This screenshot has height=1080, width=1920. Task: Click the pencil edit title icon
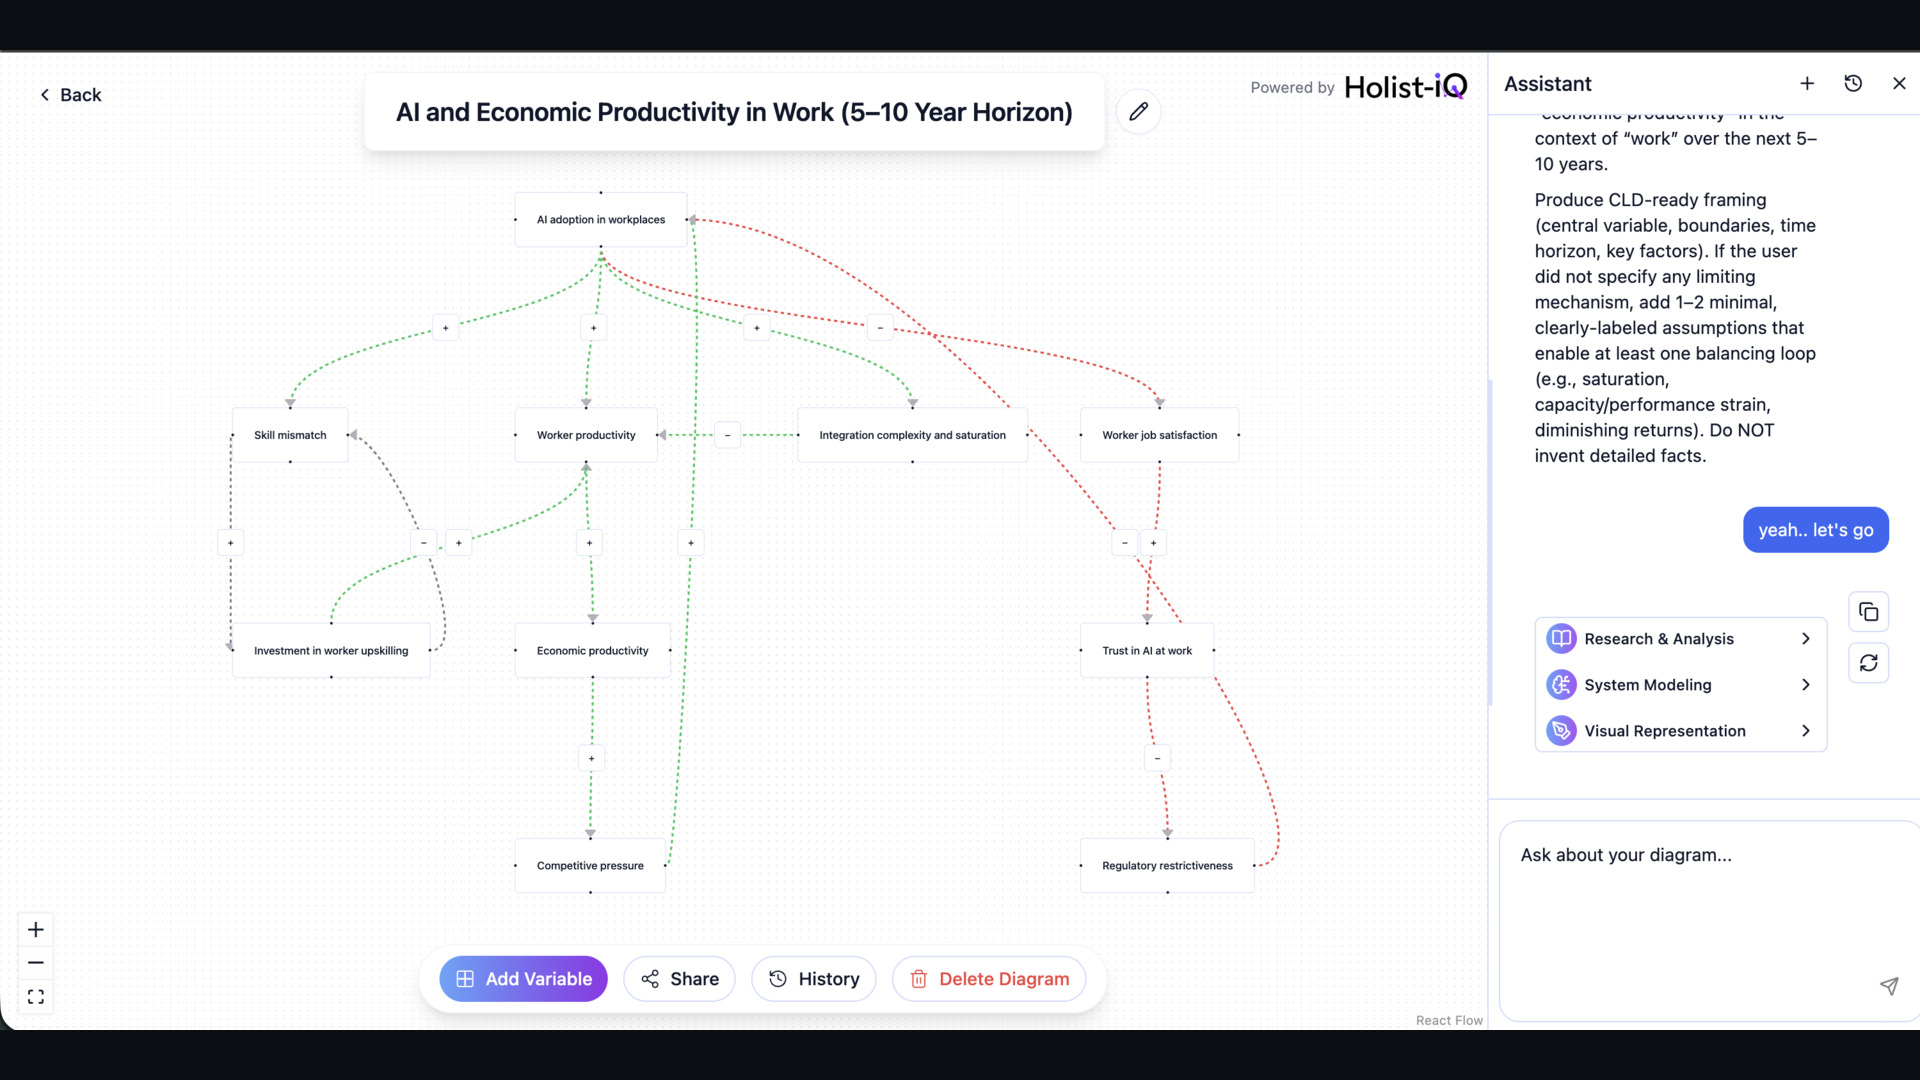pyautogui.click(x=1138, y=112)
